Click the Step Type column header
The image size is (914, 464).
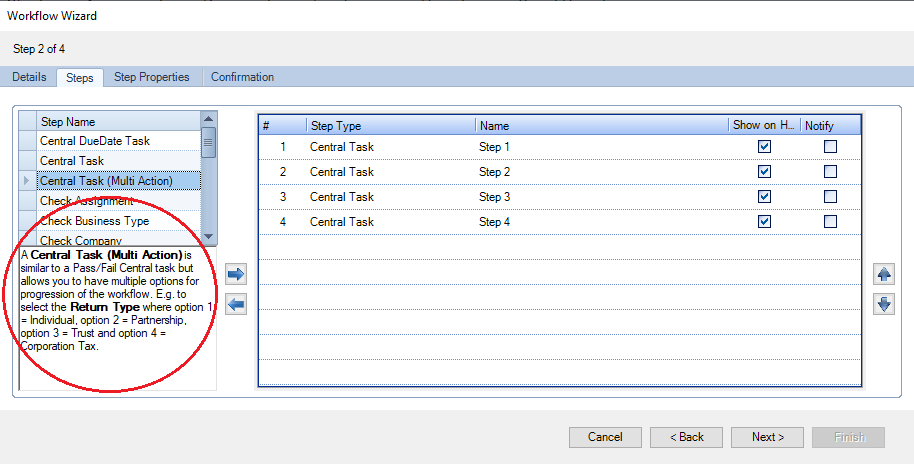[391, 125]
